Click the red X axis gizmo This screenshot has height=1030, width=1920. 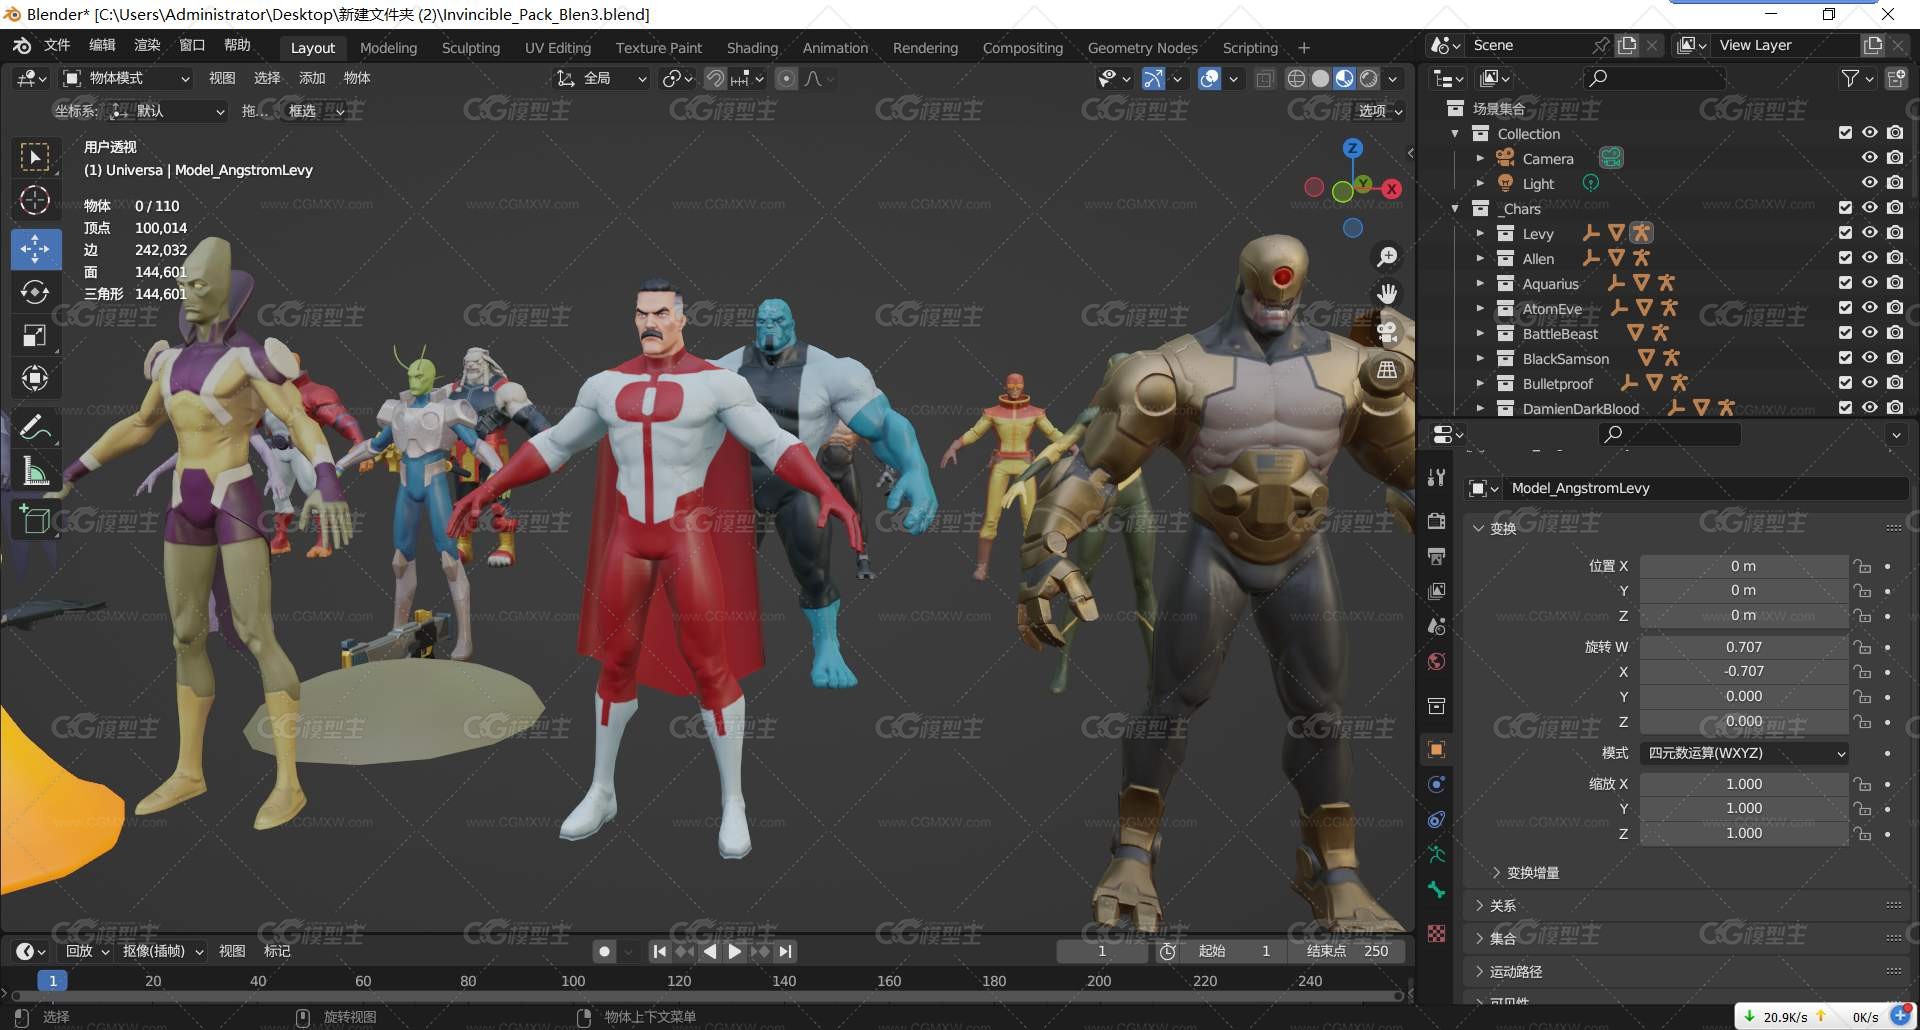point(1391,188)
